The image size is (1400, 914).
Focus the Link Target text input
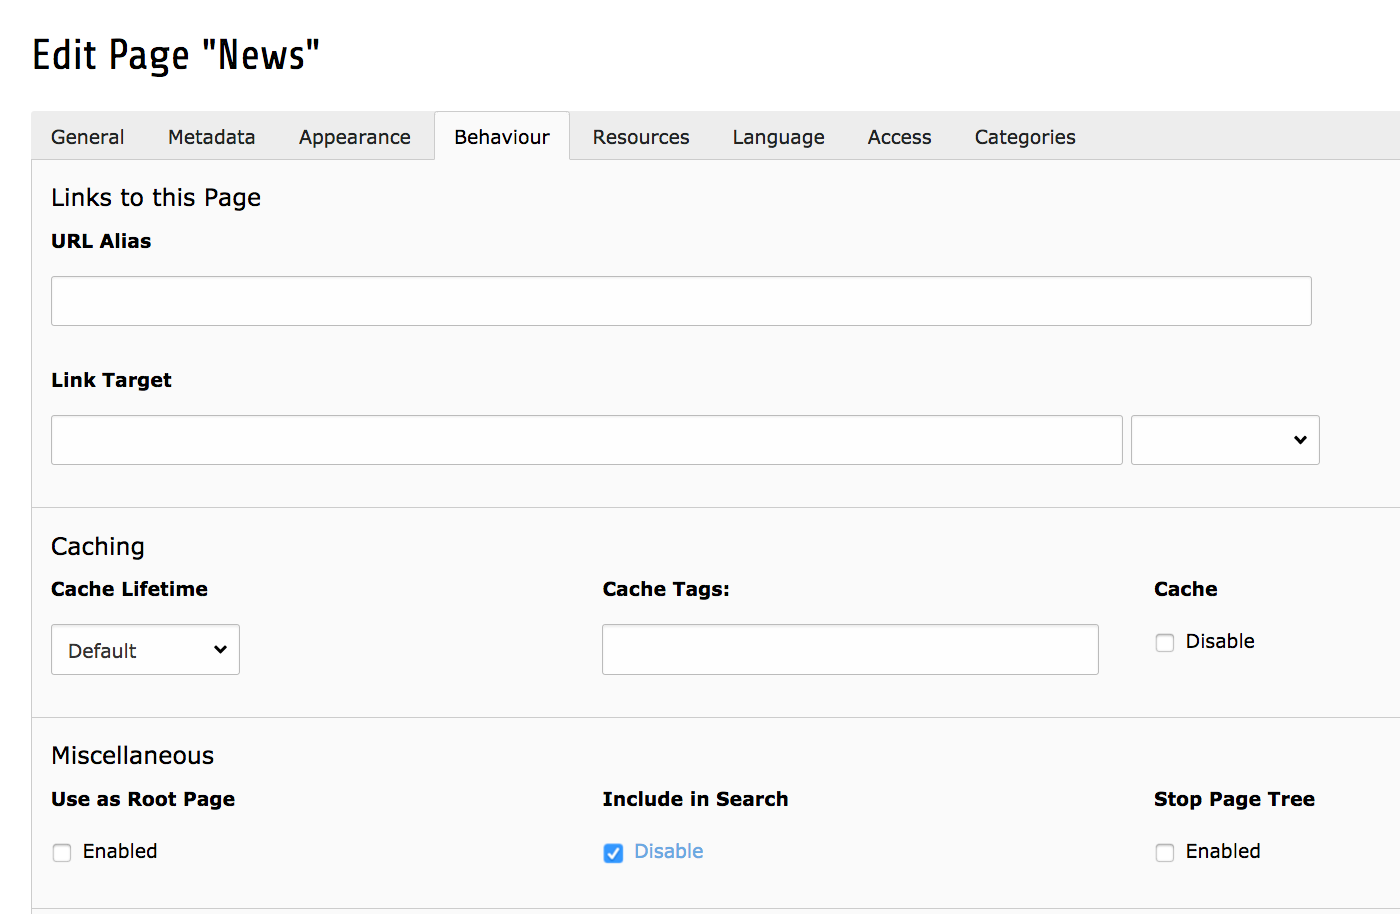click(586, 440)
